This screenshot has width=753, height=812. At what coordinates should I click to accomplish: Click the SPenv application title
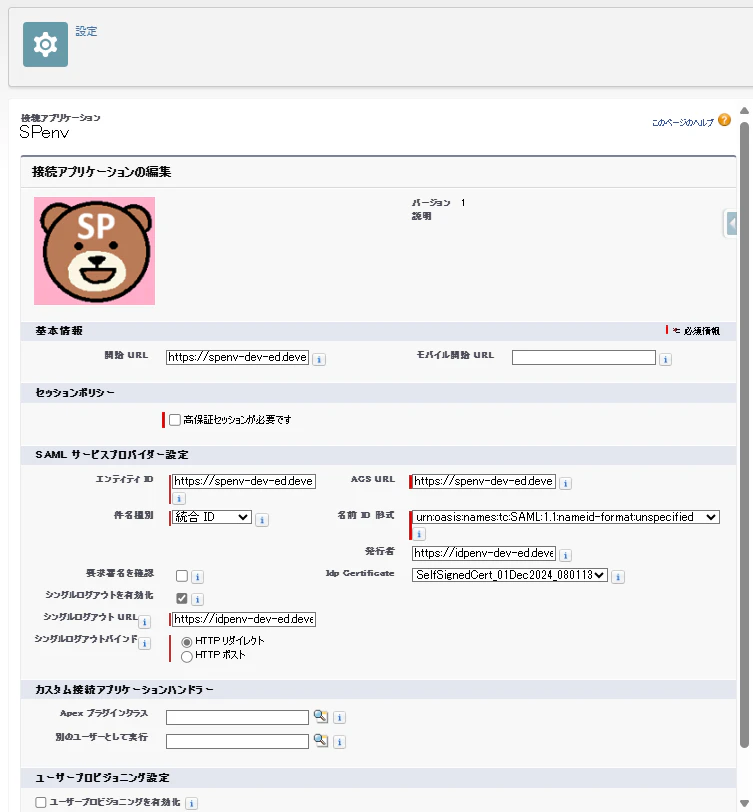click(44, 133)
